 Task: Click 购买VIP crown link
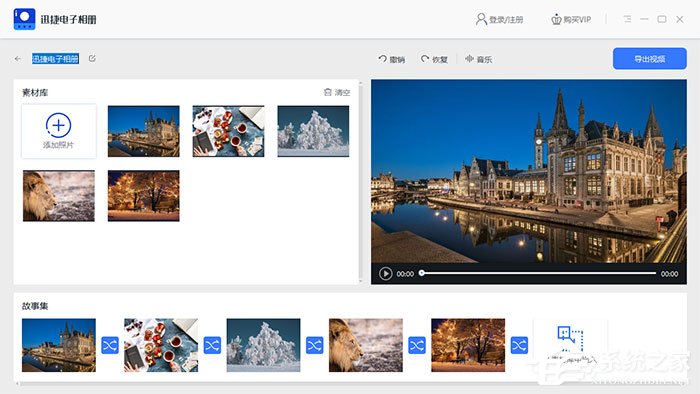571,19
